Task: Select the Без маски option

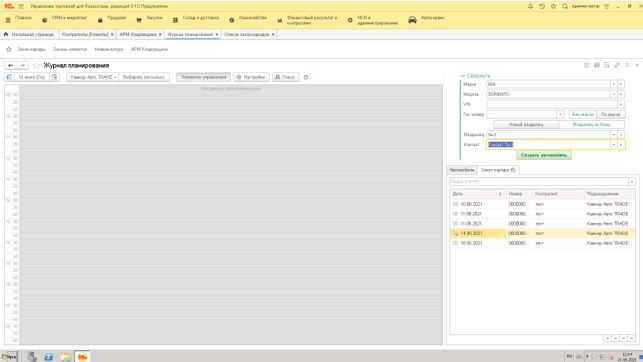Action: pos(583,114)
